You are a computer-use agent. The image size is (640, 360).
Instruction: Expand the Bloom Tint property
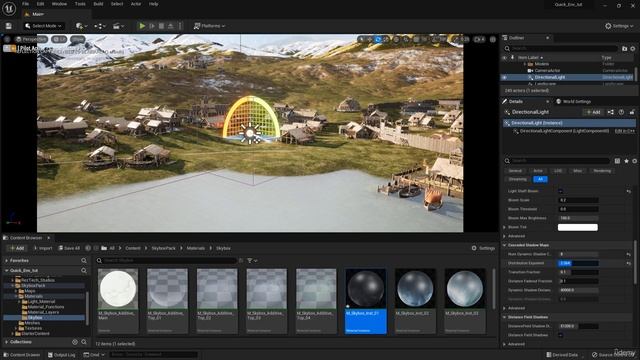click(x=504, y=227)
